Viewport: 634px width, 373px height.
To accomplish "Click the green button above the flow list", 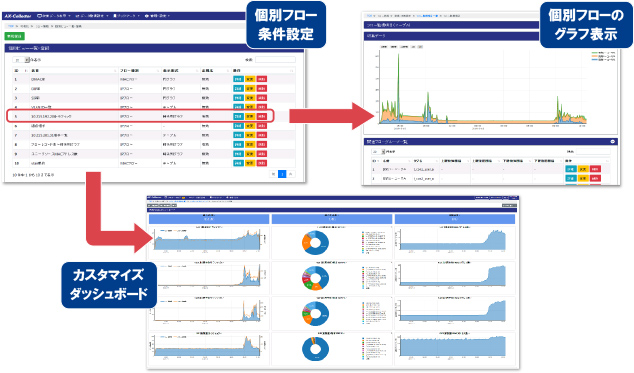I will click(15, 36).
